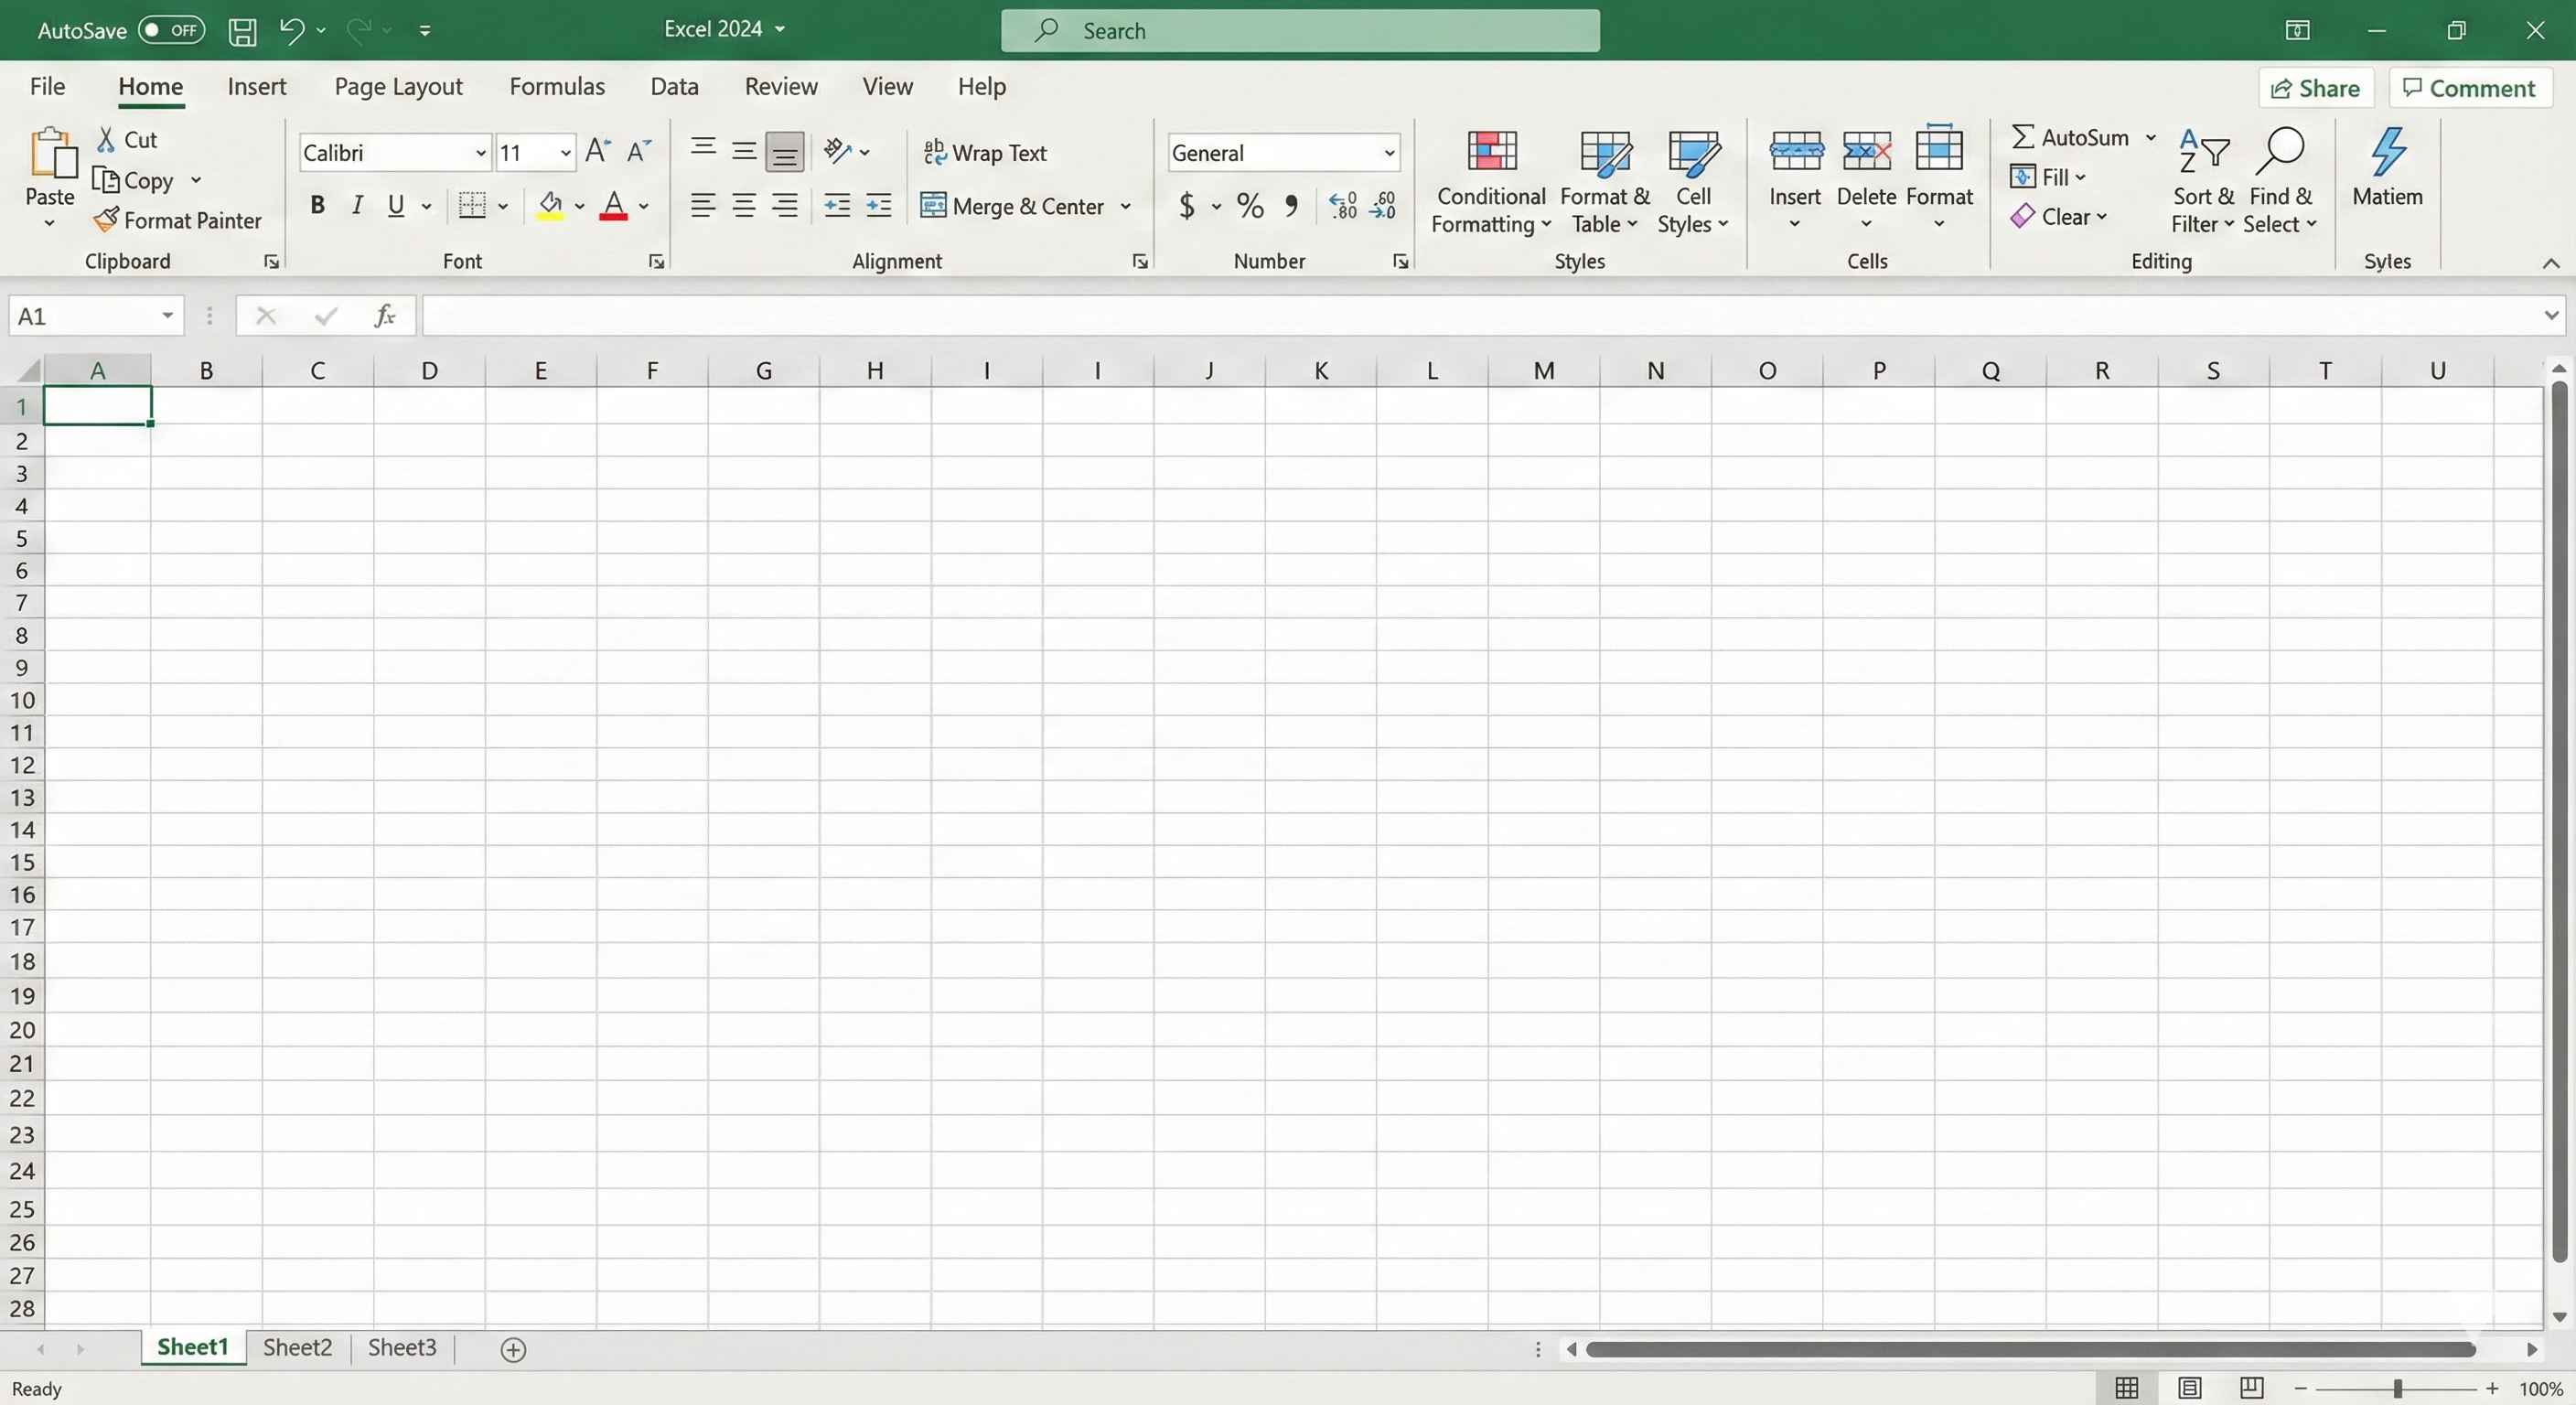Expand the number format General dropdown
The image size is (2576, 1405).
pyautogui.click(x=1388, y=152)
